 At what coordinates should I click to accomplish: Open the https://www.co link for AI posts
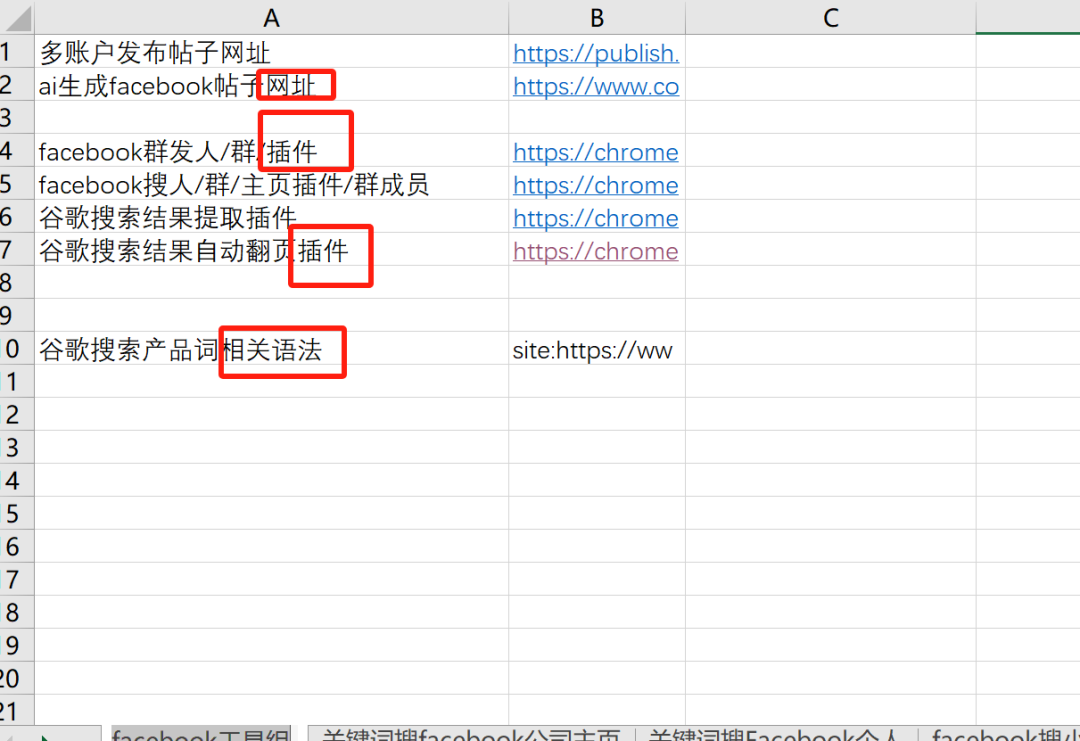point(596,86)
